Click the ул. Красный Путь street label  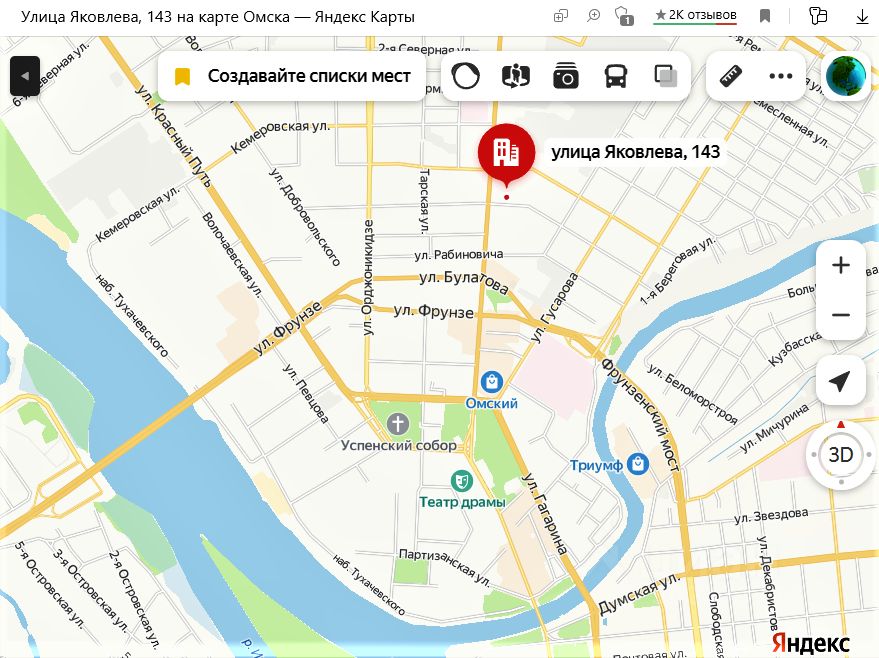point(174,137)
